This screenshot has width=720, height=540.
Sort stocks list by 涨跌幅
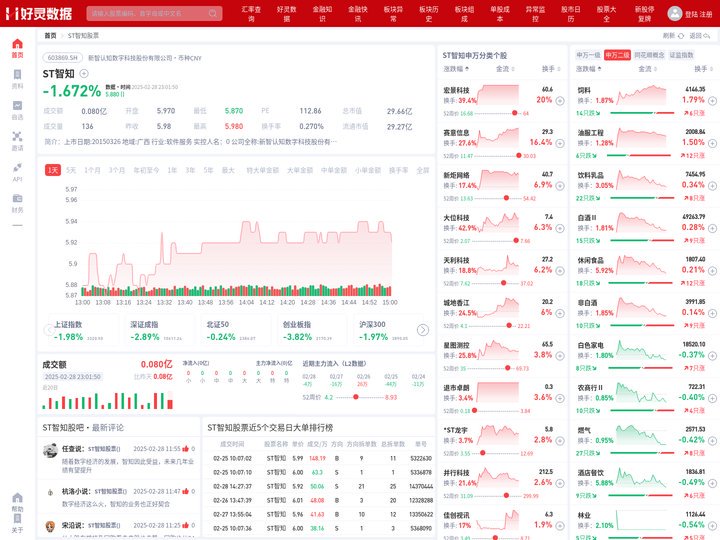456,69
